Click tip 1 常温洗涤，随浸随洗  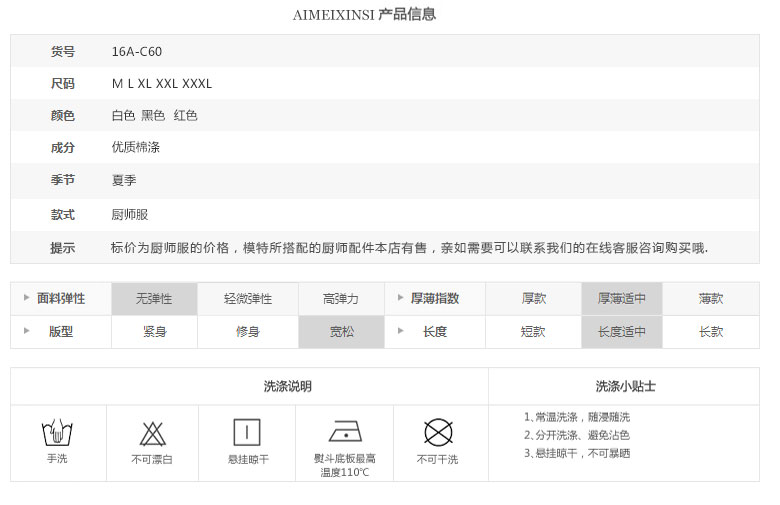pyautogui.click(x=577, y=417)
